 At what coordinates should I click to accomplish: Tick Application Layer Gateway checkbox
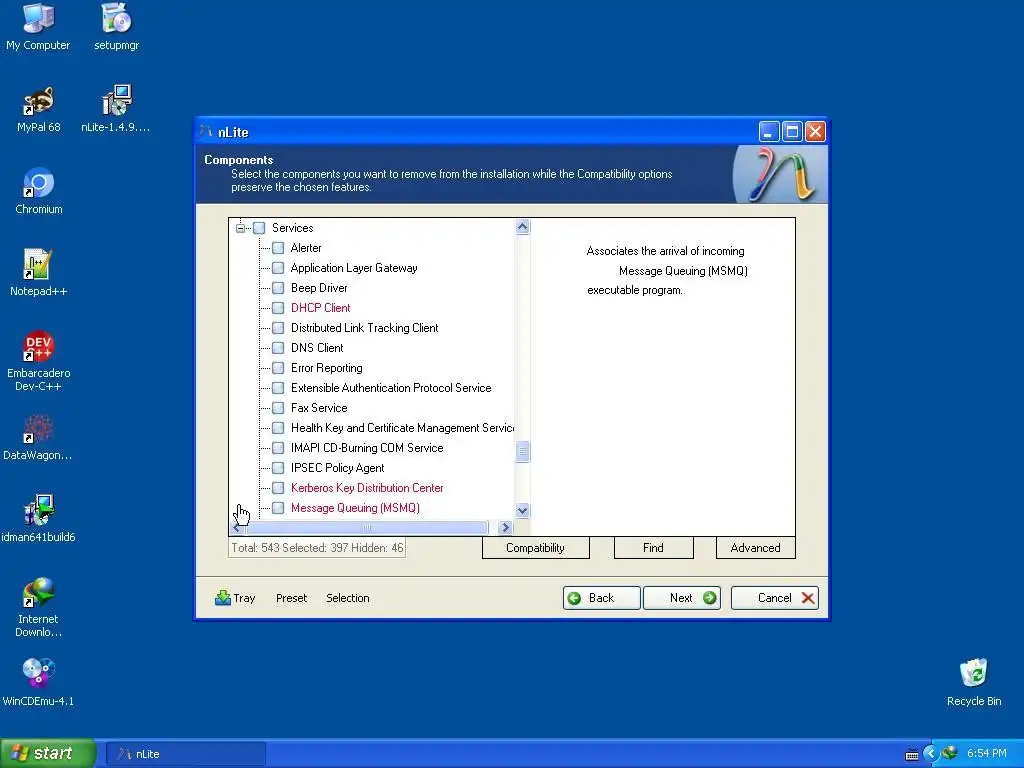tap(278, 268)
